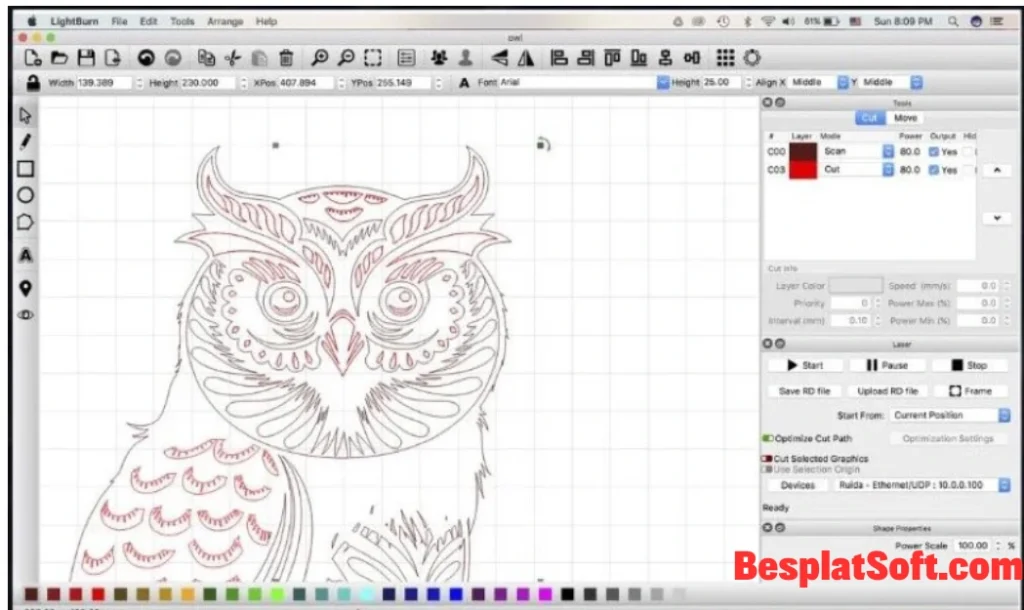Uncheck Output Yes for the Scan layer

coord(934,151)
